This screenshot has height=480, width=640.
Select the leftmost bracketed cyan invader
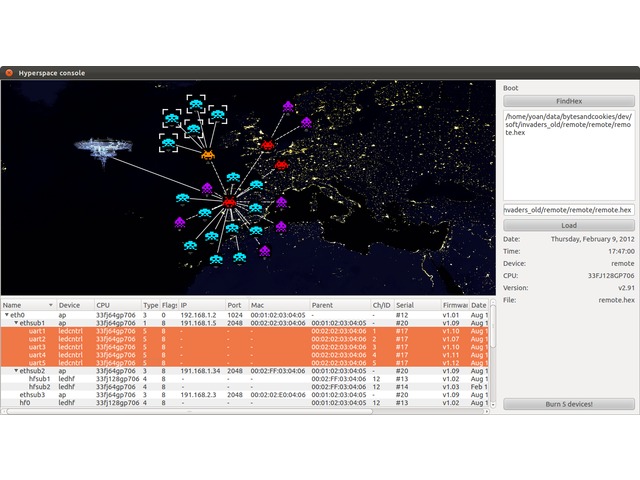tap(169, 143)
